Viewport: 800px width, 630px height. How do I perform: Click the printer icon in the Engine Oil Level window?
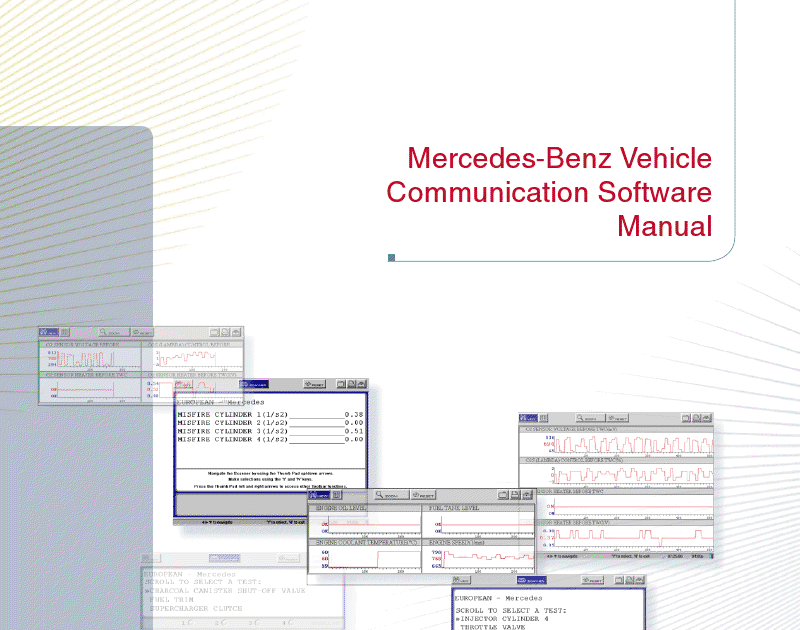[515, 495]
